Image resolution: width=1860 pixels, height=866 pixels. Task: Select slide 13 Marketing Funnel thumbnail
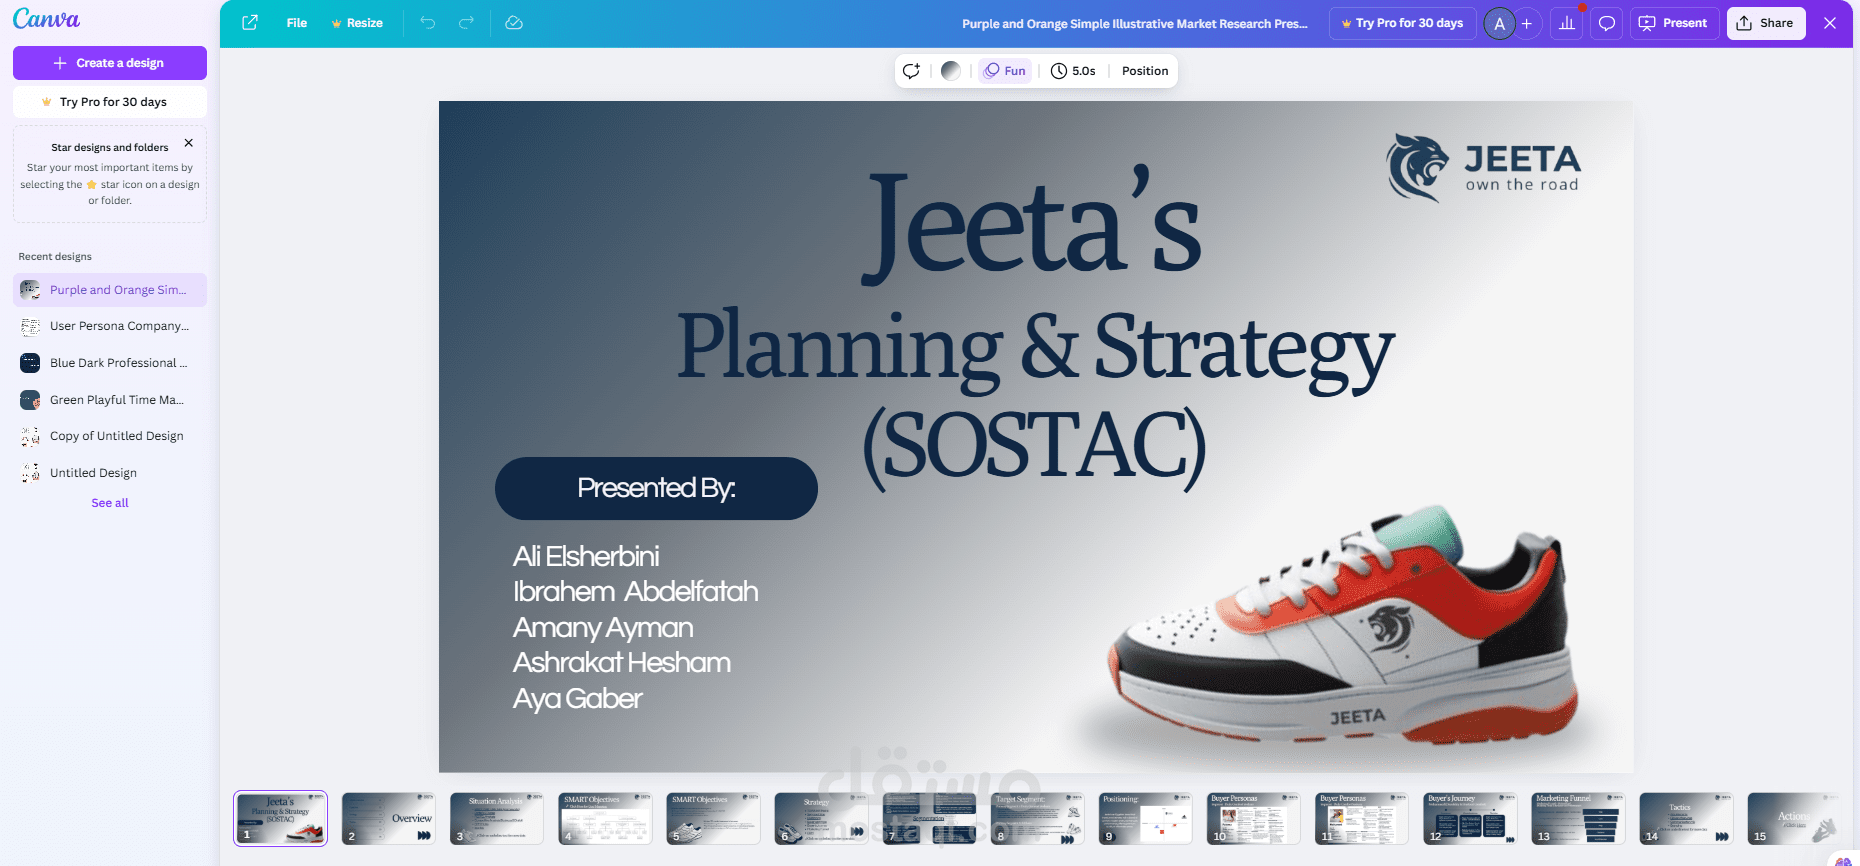click(x=1578, y=818)
